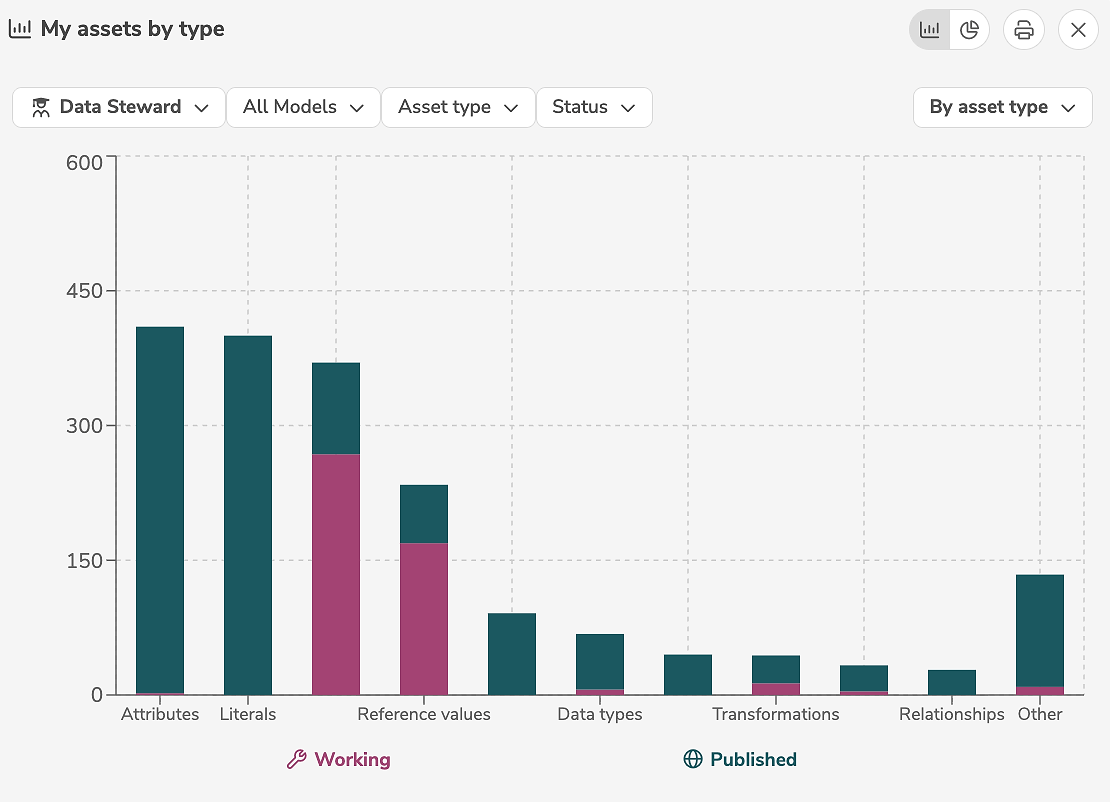This screenshot has height=802, width=1110.
Task: Toggle the Working legend series
Action: click(352, 759)
